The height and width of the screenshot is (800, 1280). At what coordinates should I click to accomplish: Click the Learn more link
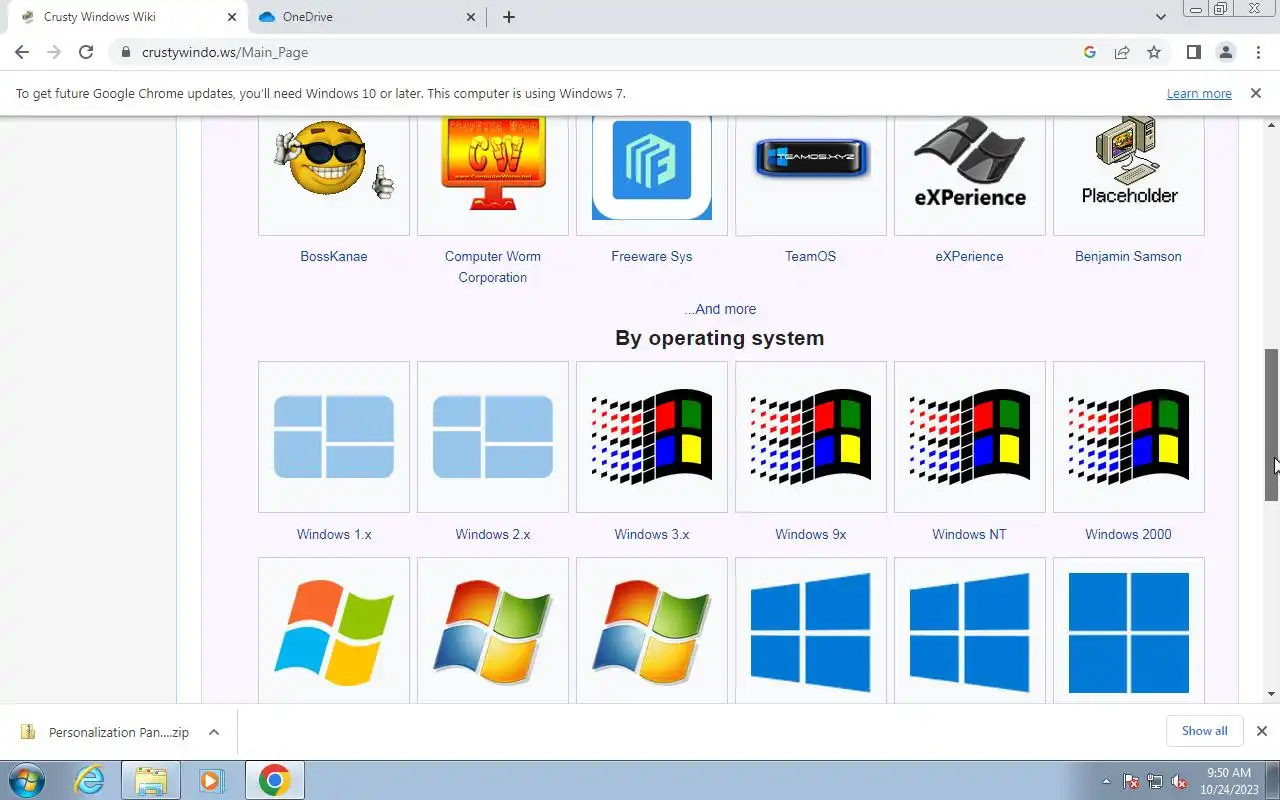1199,93
